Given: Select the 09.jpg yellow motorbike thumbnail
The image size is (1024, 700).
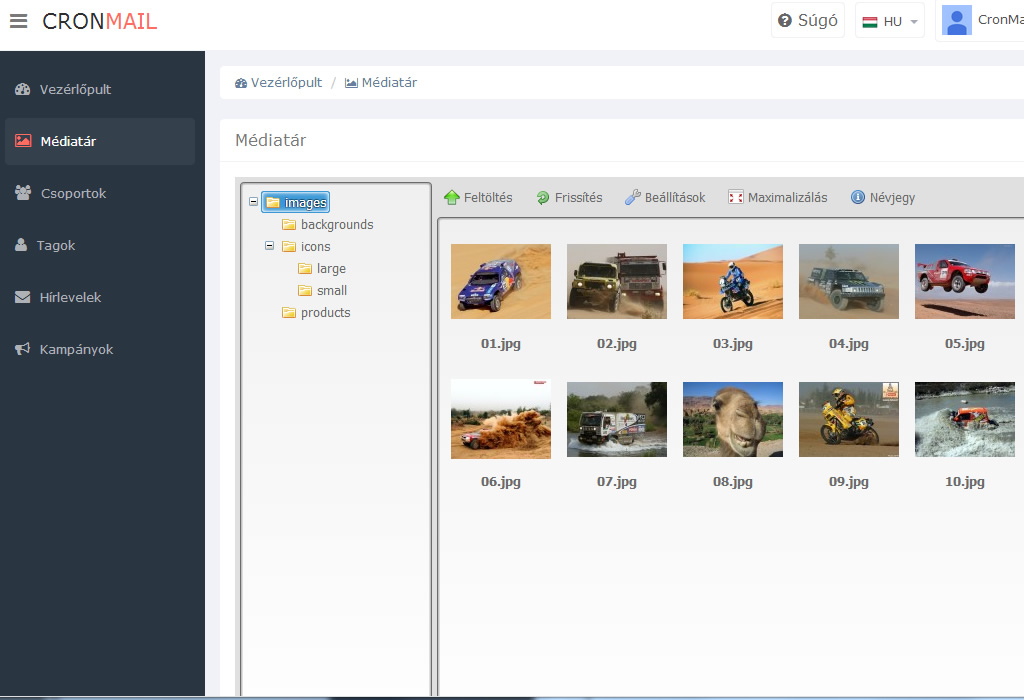Looking at the screenshot, I should coord(849,419).
